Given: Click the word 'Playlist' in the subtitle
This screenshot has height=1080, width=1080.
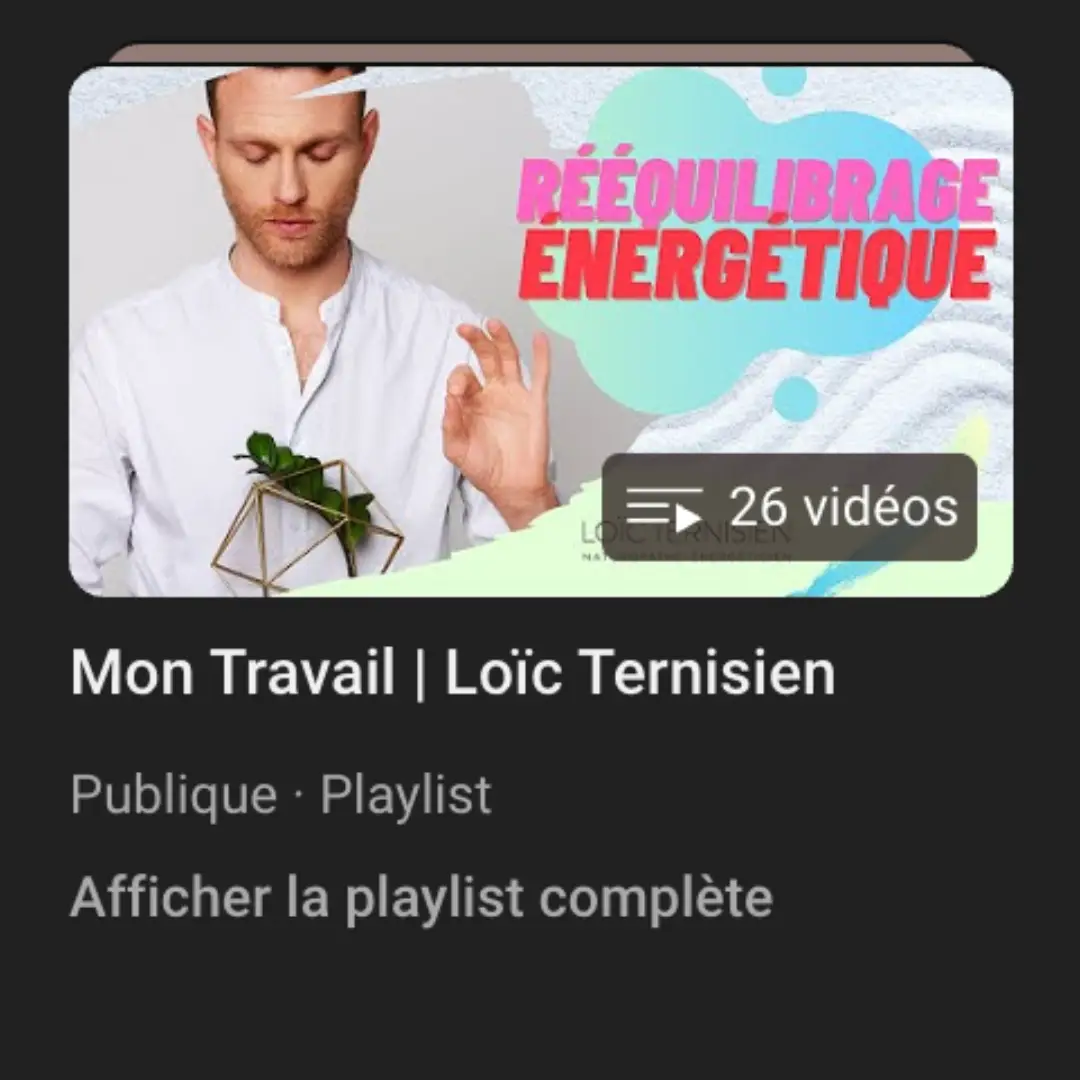Looking at the screenshot, I should [406, 795].
